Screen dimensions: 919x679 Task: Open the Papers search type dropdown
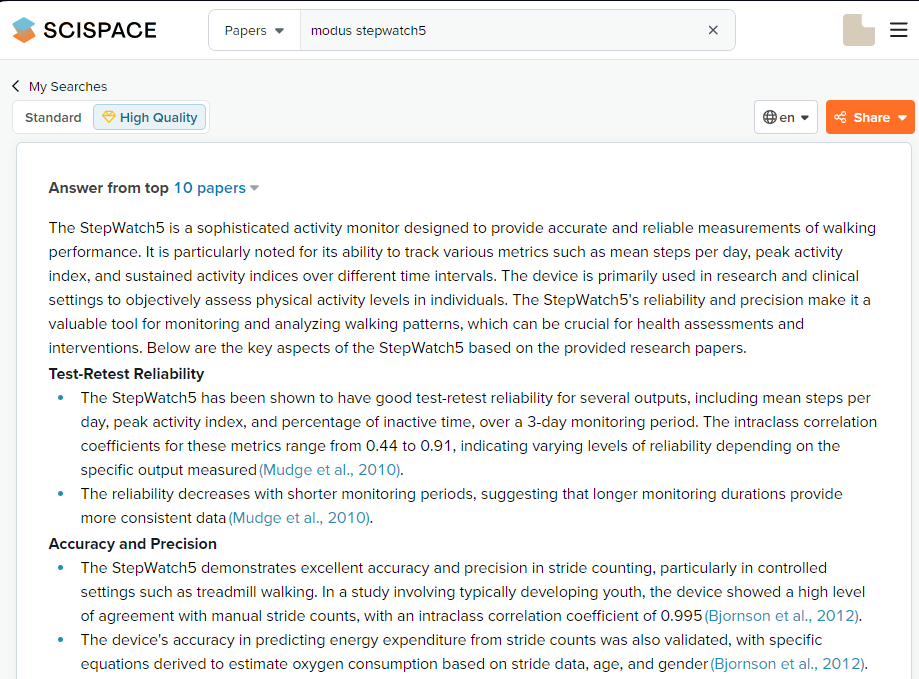point(254,30)
